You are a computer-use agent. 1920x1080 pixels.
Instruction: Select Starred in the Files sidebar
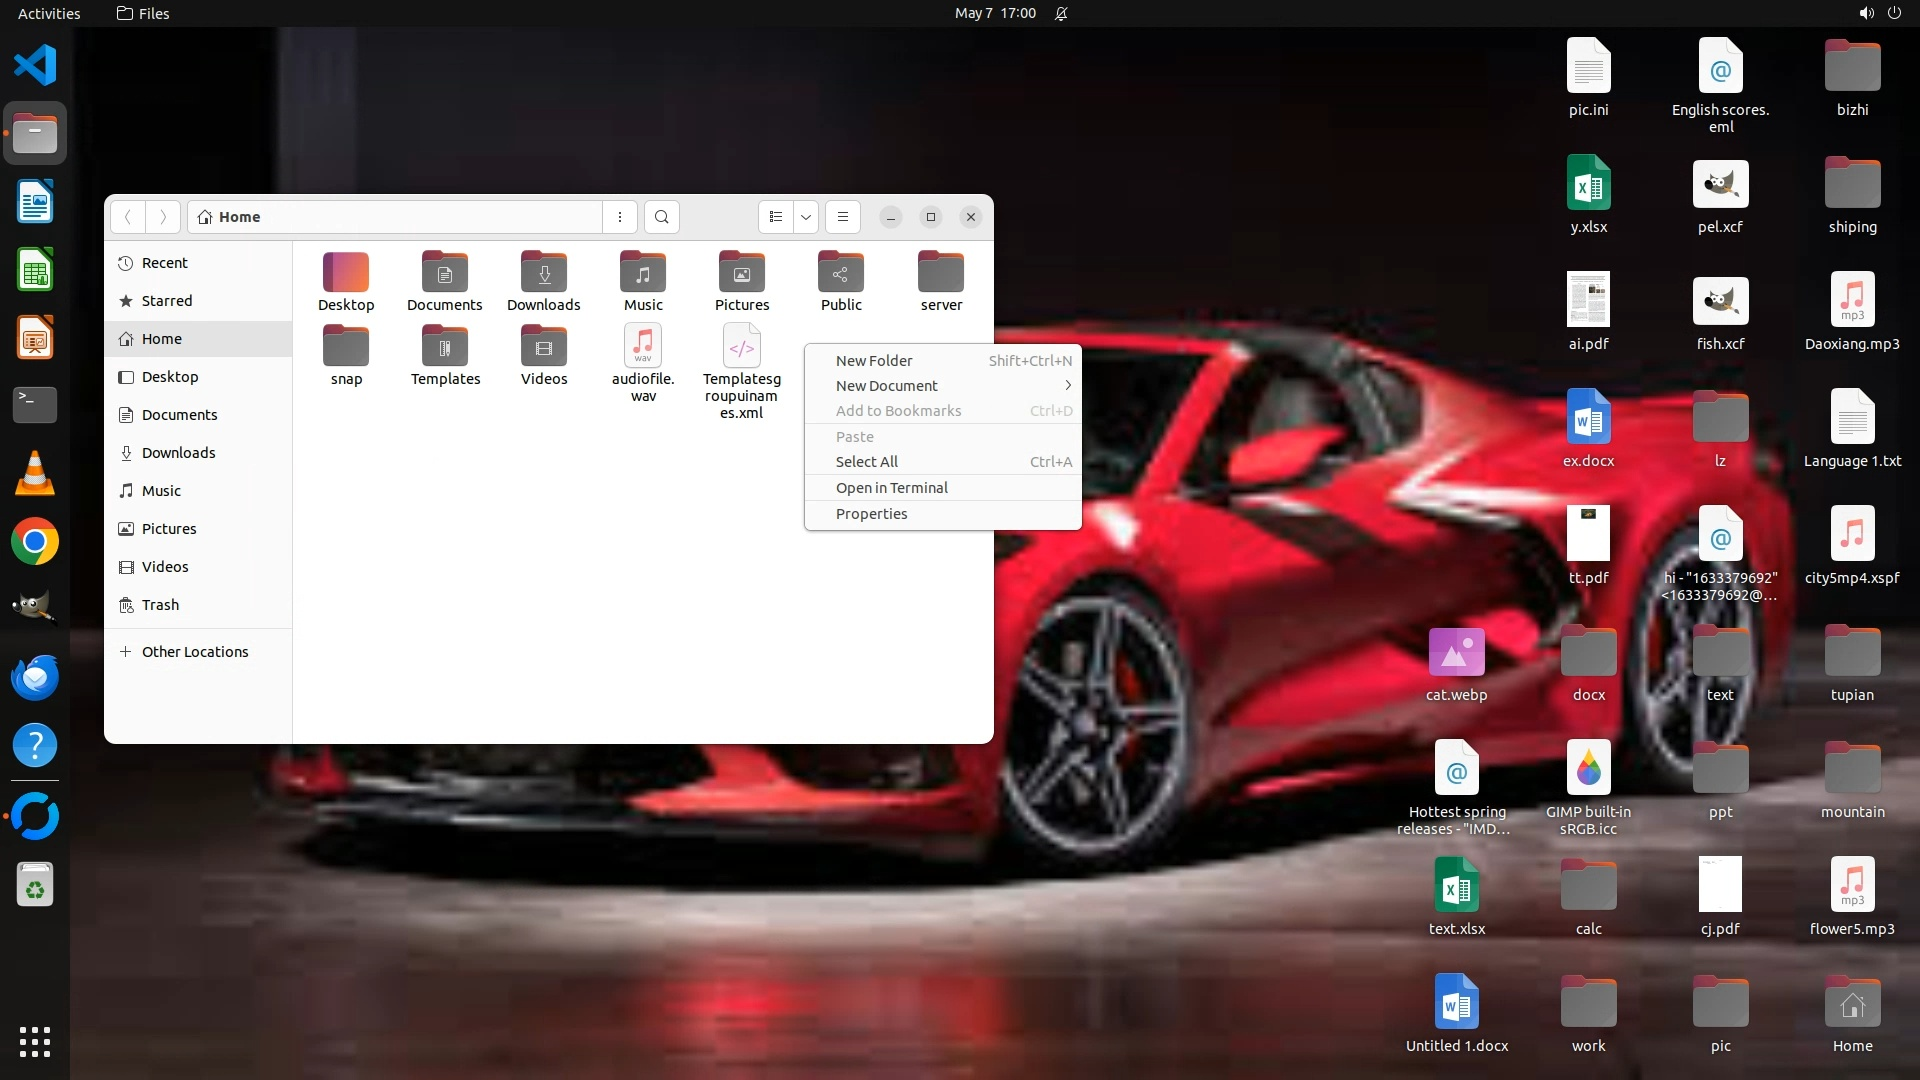pyautogui.click(x=166, y=301)
